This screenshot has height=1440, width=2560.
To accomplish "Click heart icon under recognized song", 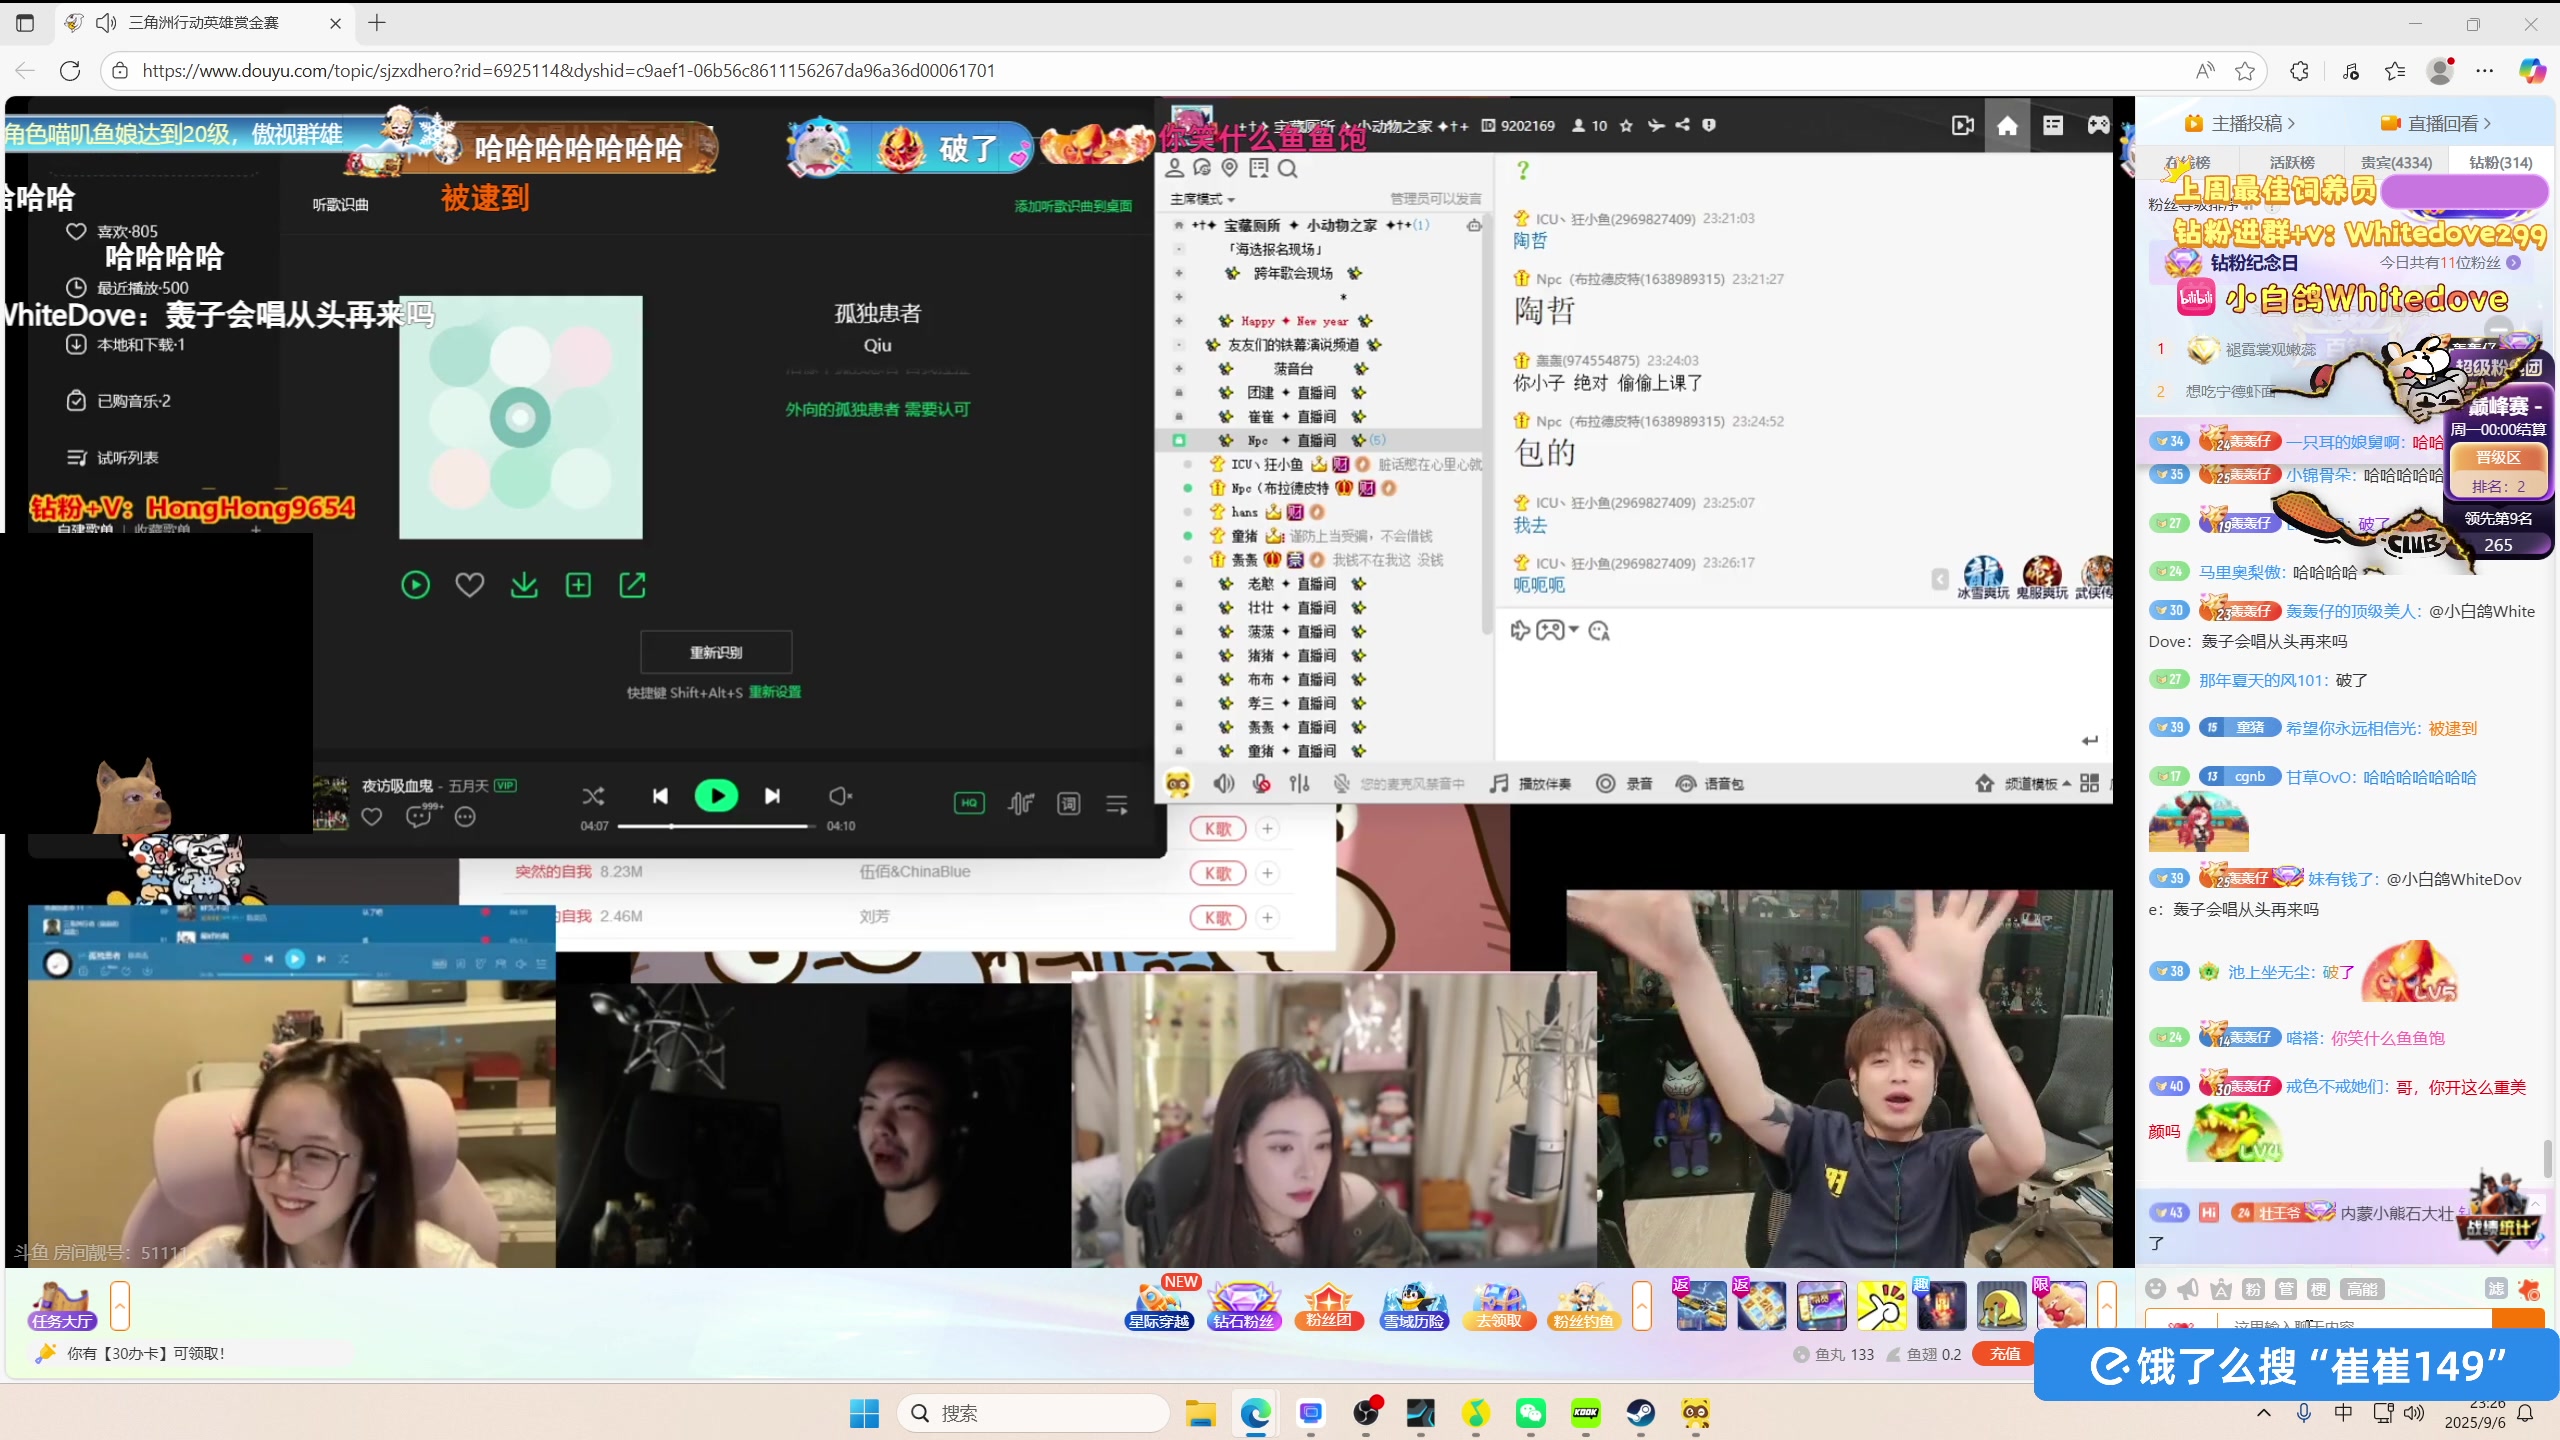I will click(470, 585).
